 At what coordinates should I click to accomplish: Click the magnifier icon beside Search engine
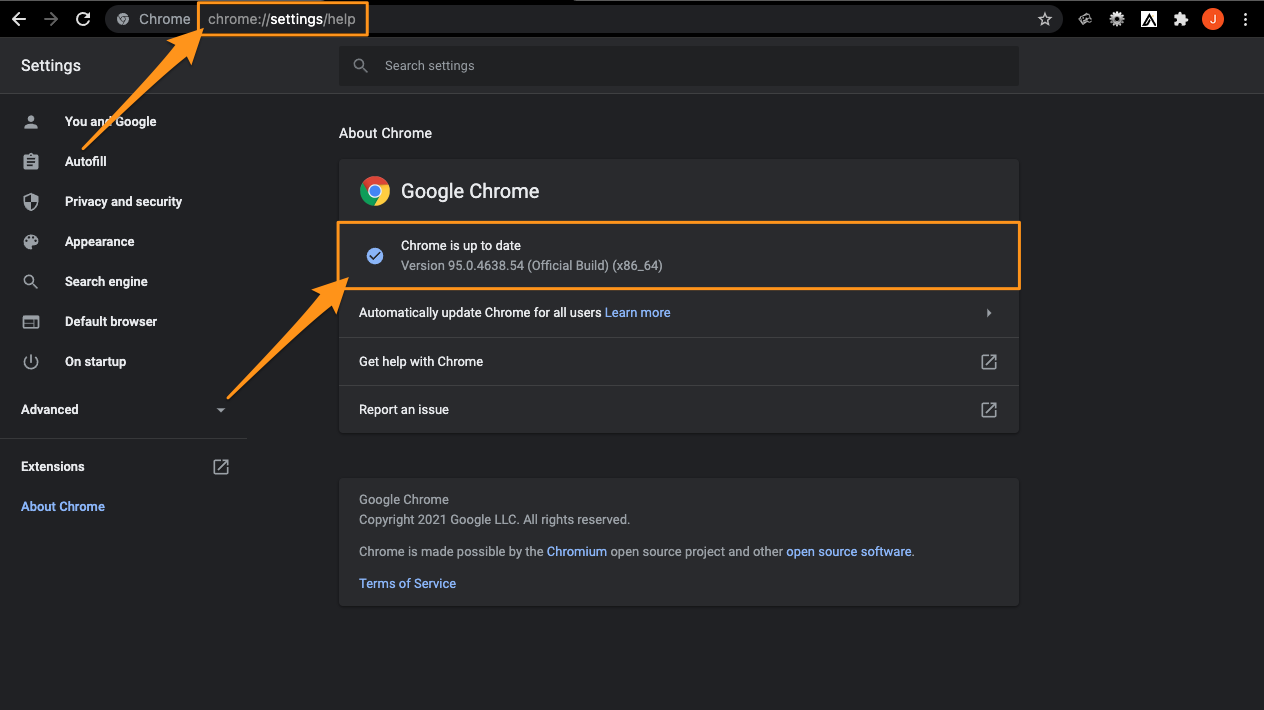[x=31, y=281]
